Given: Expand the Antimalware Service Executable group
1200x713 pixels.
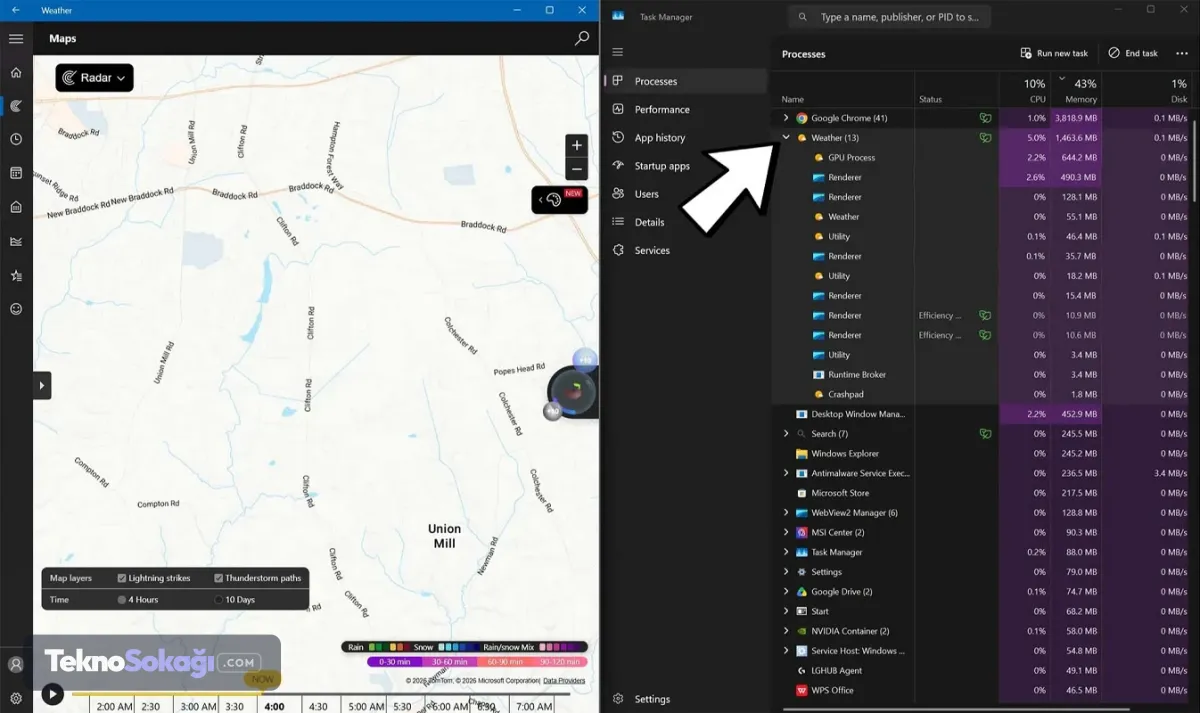Looking at the screenshot, I should (786, 473).
